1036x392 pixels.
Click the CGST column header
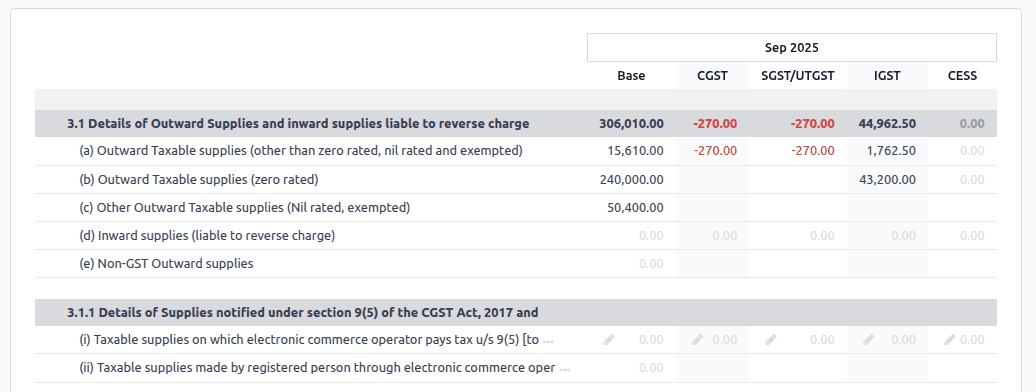pos(712,75)
